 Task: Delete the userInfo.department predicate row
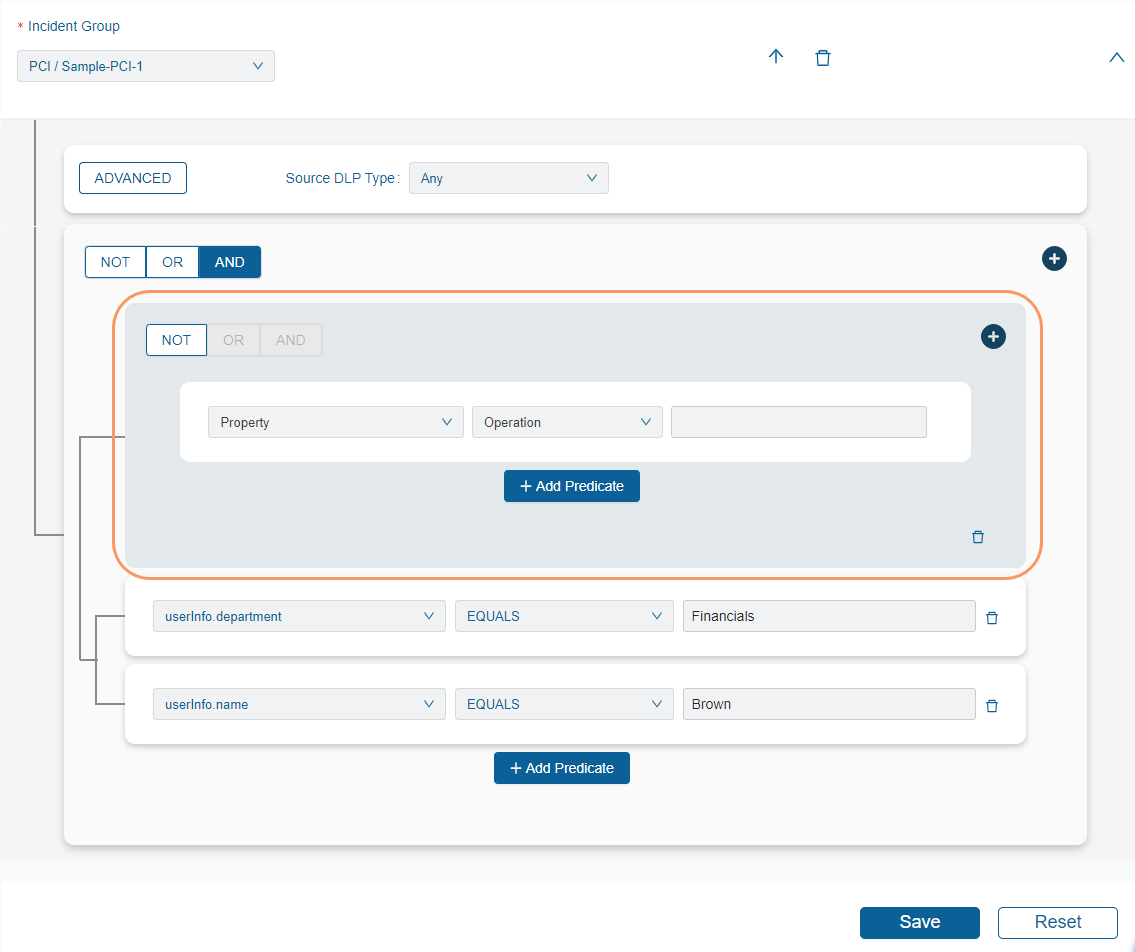pos(992,617)
